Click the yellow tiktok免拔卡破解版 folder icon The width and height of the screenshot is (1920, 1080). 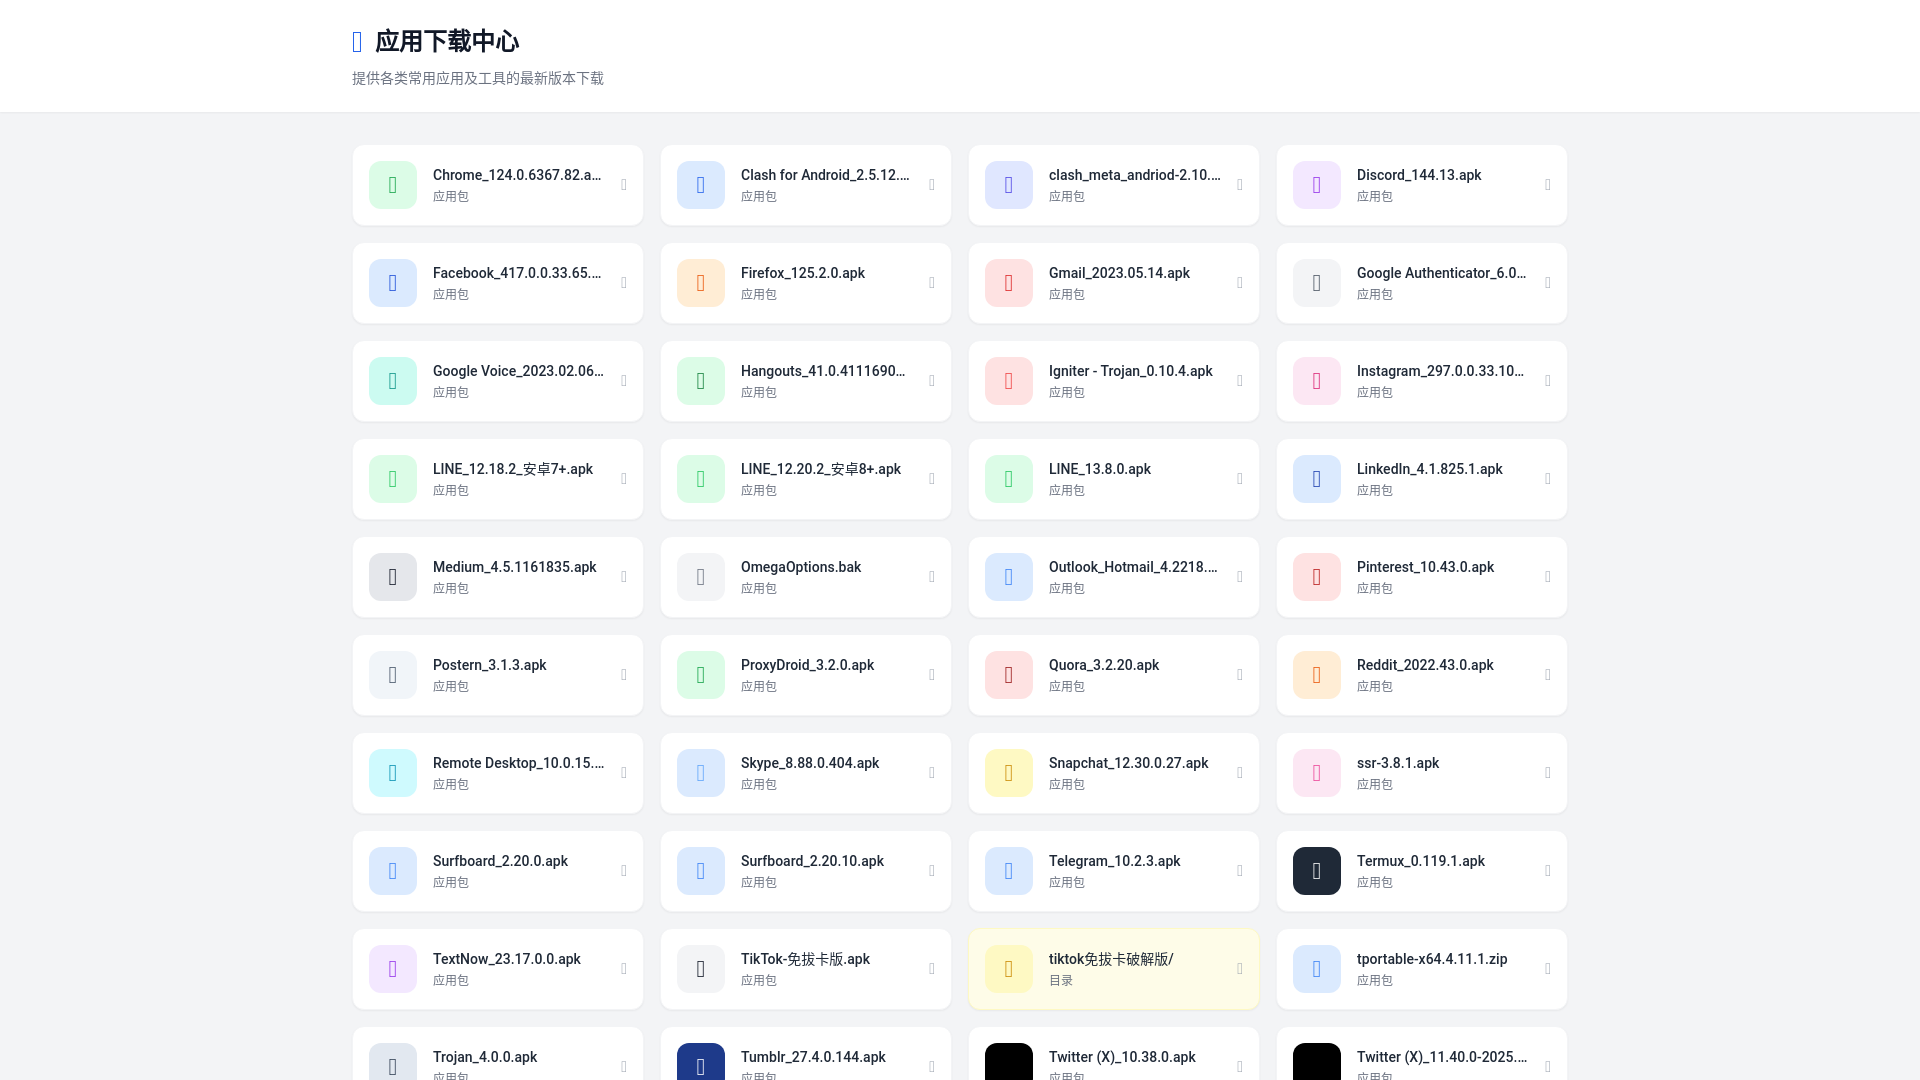pyautogui.click(x=1009, y=969)
